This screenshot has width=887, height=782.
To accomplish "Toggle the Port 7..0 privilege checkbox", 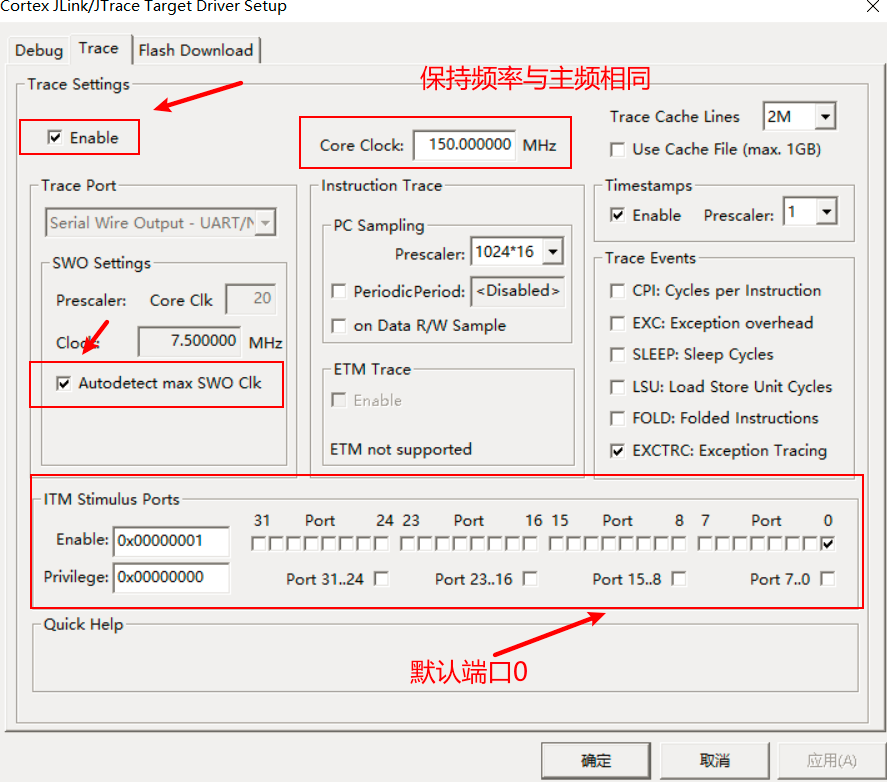I will (x=827, y=576).
